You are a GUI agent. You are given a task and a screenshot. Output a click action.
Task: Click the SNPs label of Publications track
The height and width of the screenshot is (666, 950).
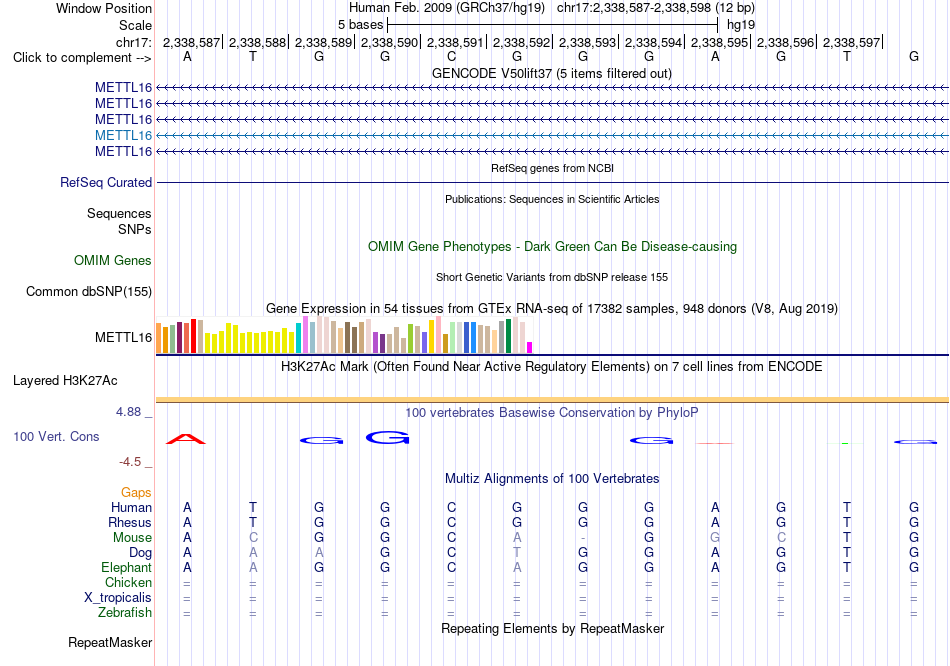[135, 229]
